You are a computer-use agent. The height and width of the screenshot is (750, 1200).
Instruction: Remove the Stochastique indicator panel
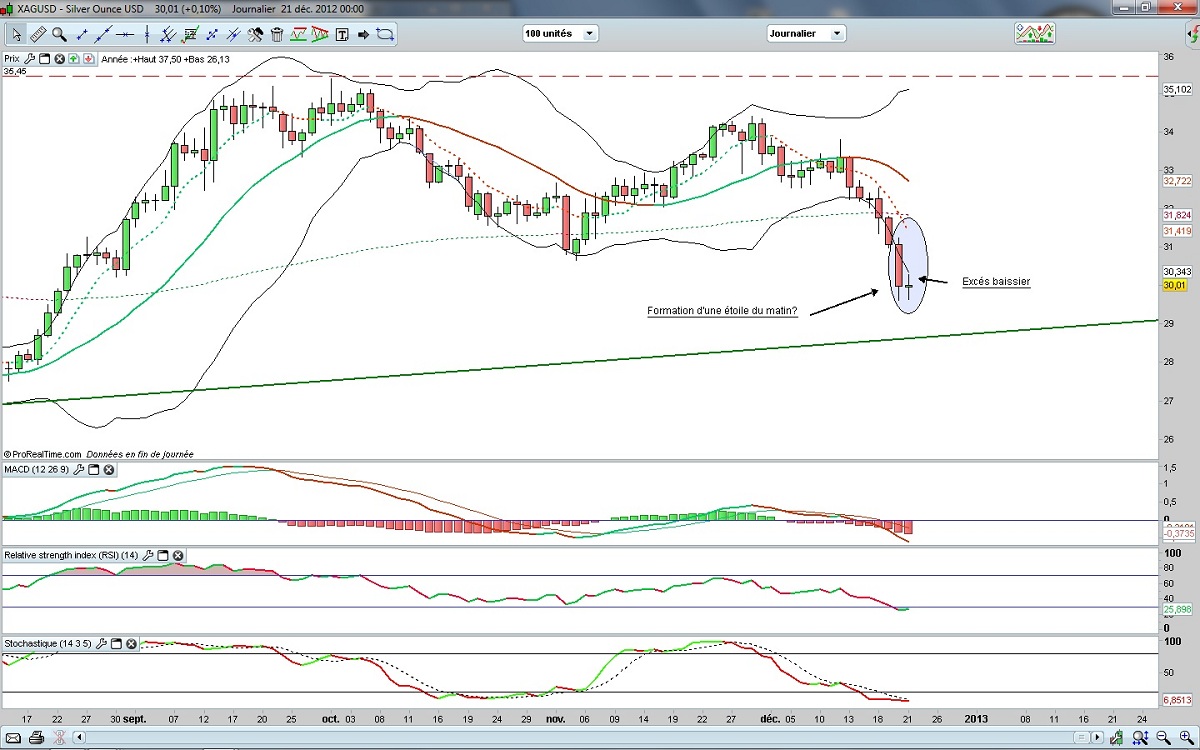131,644
